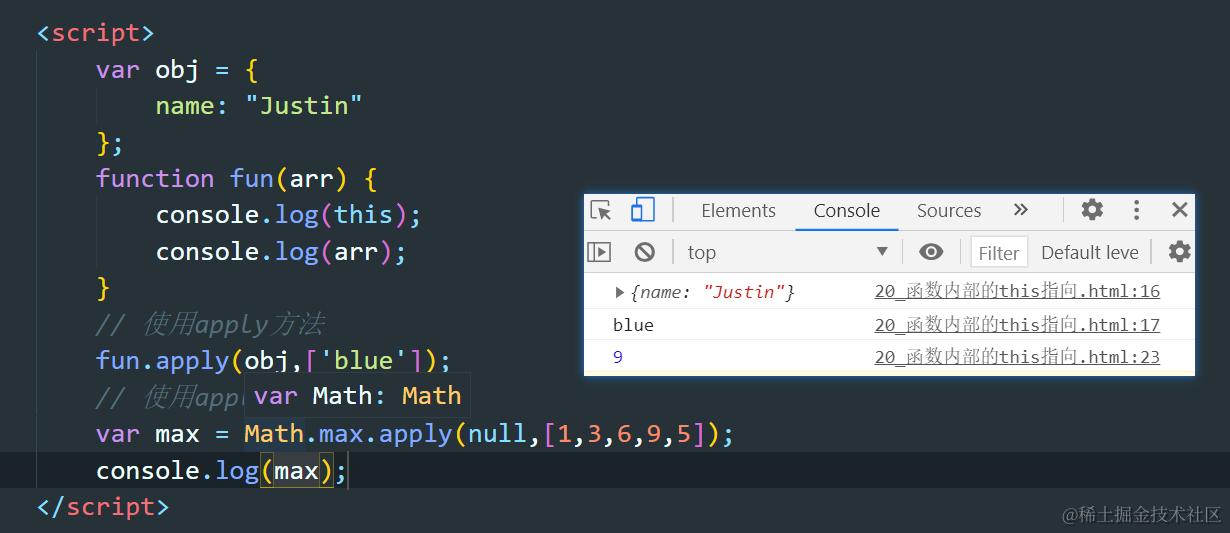Viewport: 1230px width, 533px height.
Task: Click the var obj declaration
Action: (177, 70)
